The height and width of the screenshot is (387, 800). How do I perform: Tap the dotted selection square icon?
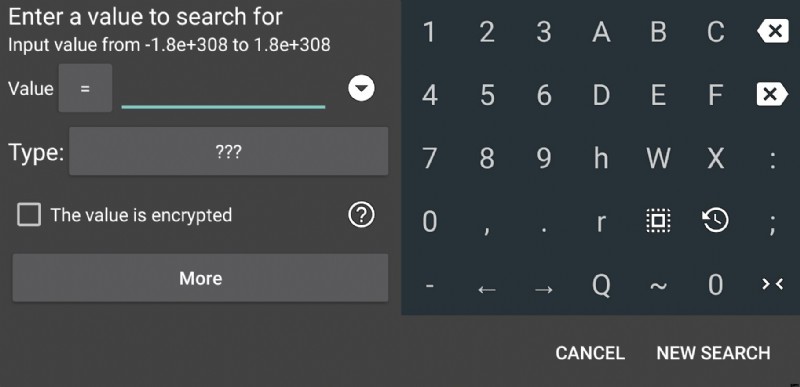[x=658, y=221]
